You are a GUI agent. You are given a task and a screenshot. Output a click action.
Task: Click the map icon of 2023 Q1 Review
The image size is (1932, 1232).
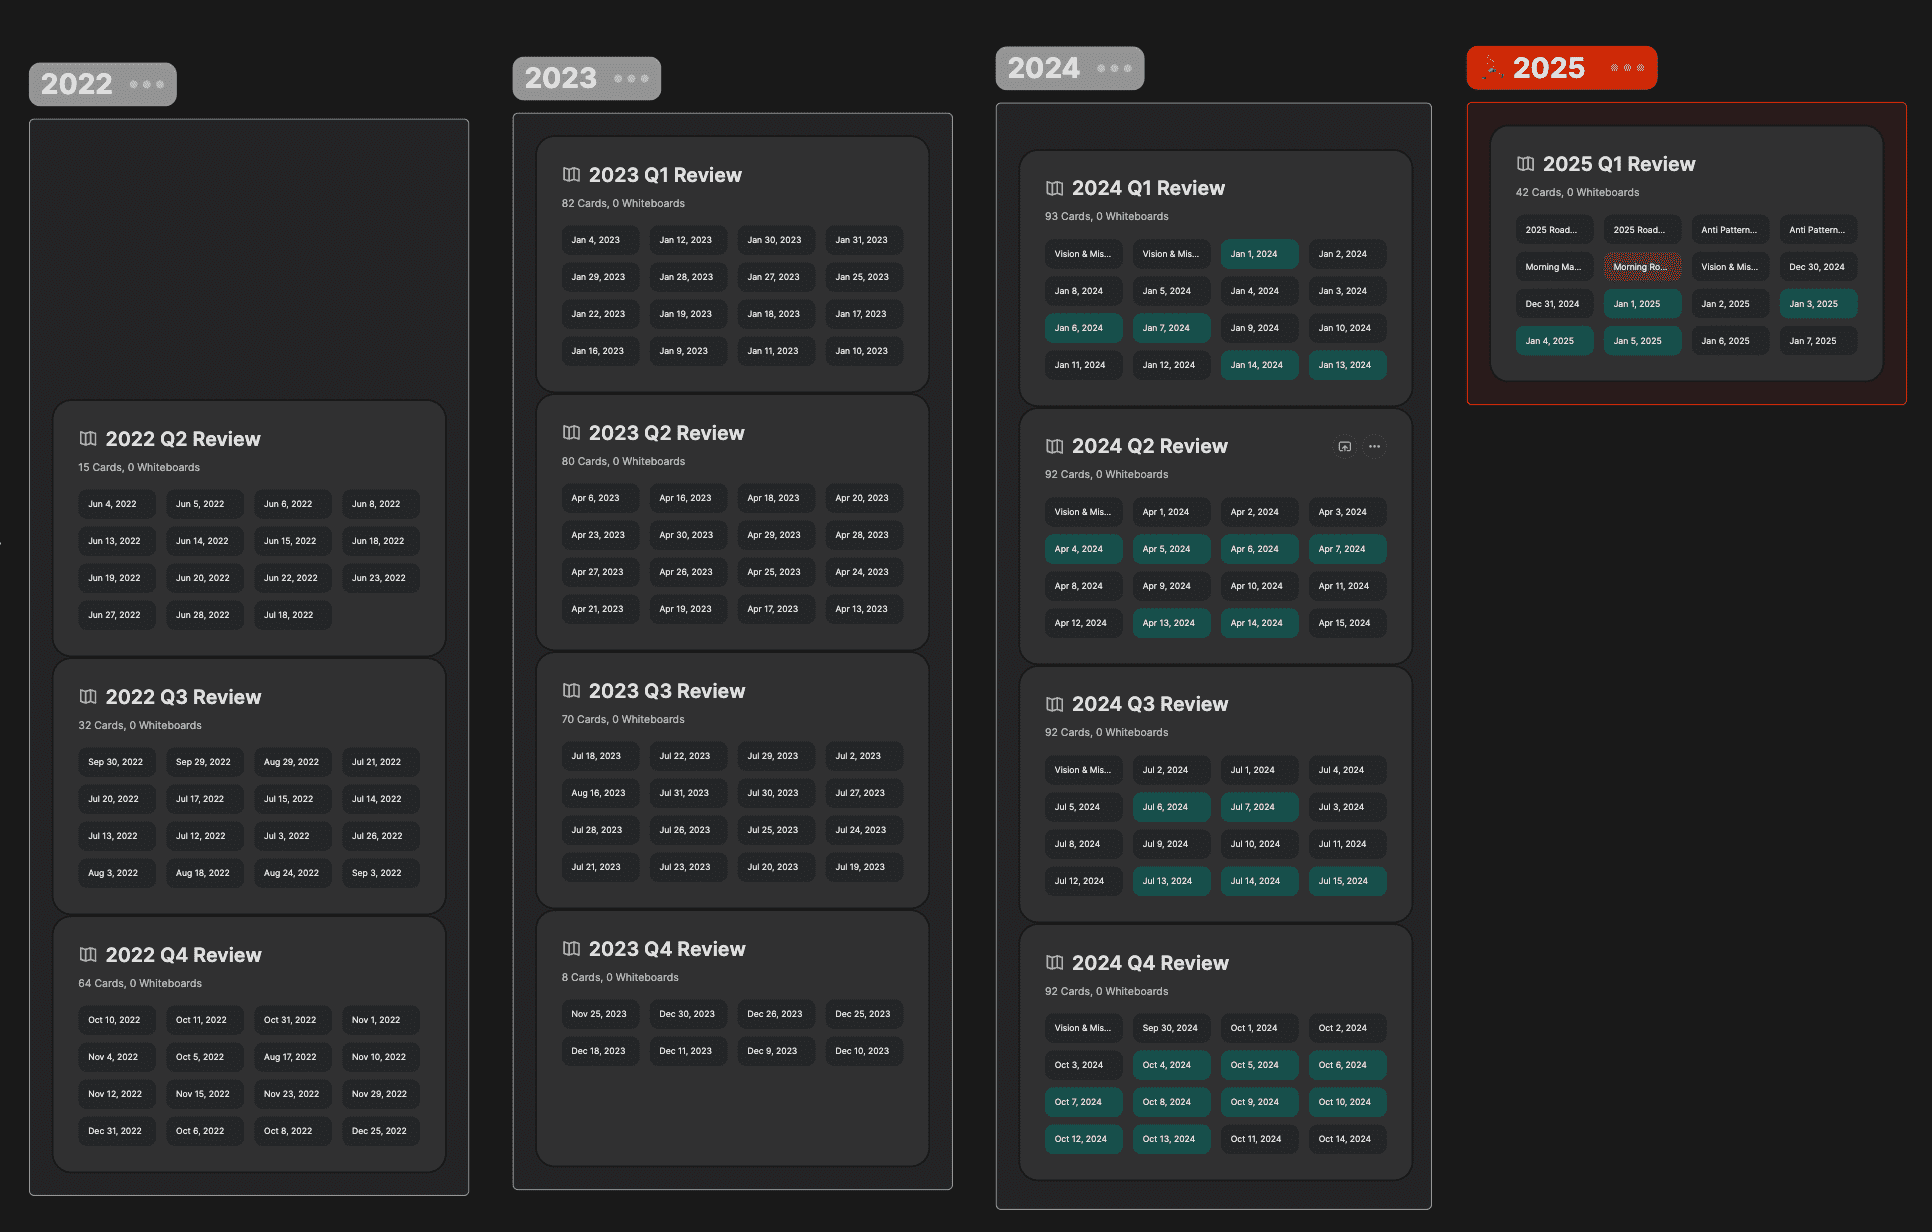pyautogui.click(x=571, y=175)
